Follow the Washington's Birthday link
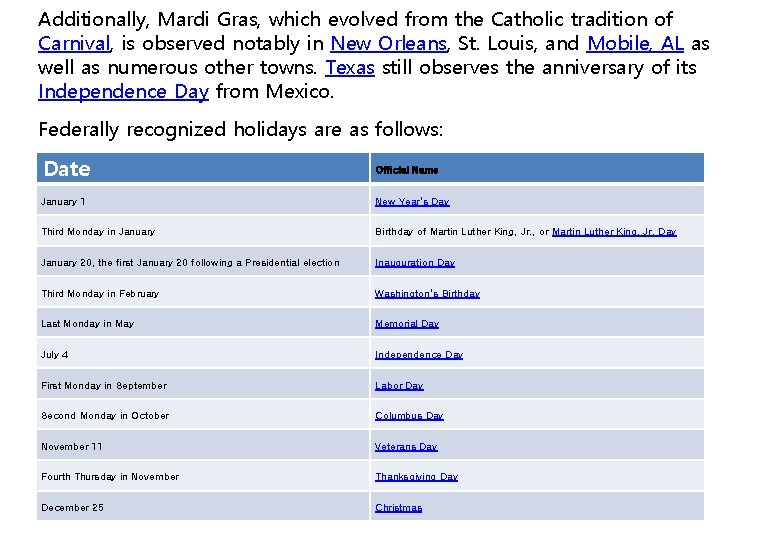The height and width of the screenshot is (540, 780). click(x=427, y=294)
